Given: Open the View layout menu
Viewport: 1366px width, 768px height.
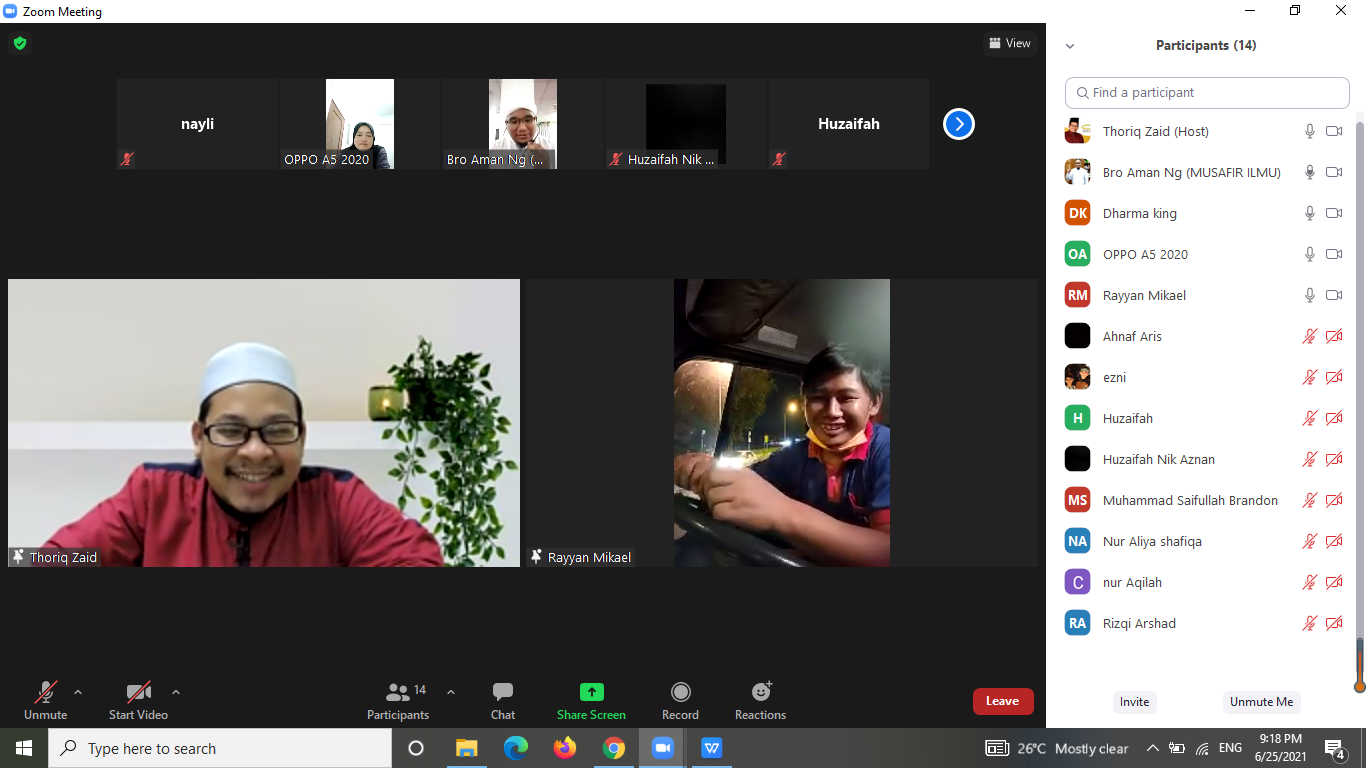Looking at the screenshot, I should pyautogui.click(x=1009, y=43).
